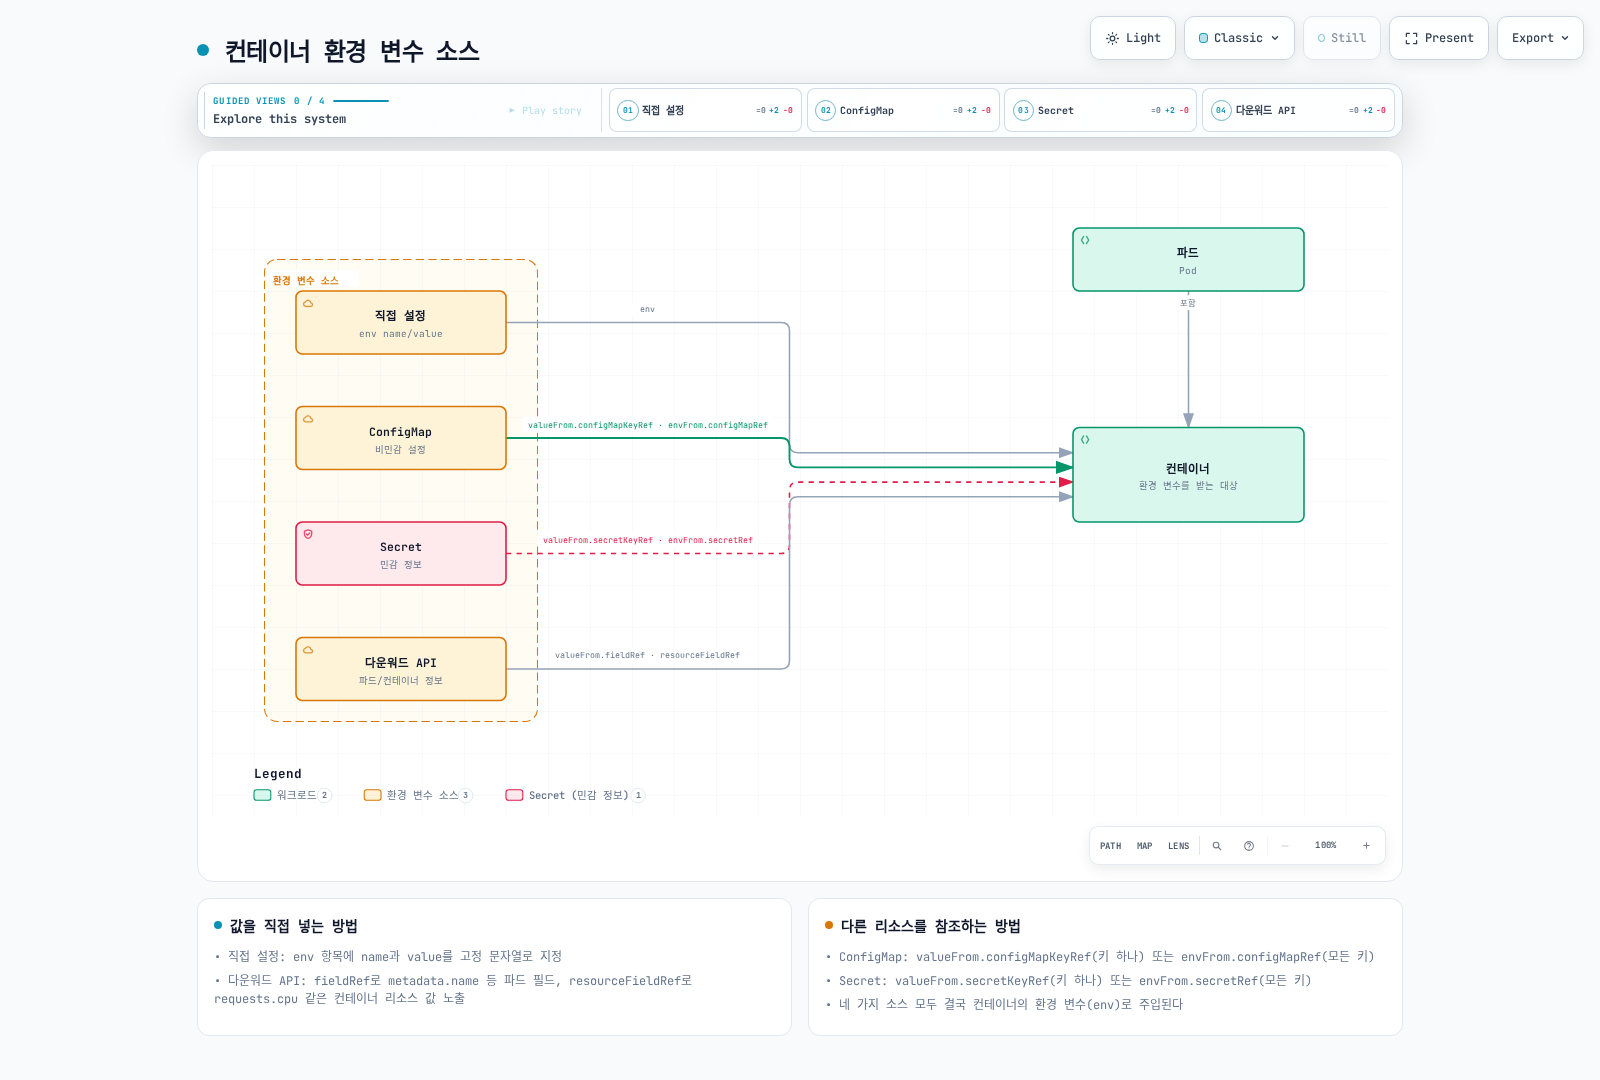Click the valueFrom.fieldRef edge label
This screenshot has height=1080, width=1600.
click(x=648, y=656)
